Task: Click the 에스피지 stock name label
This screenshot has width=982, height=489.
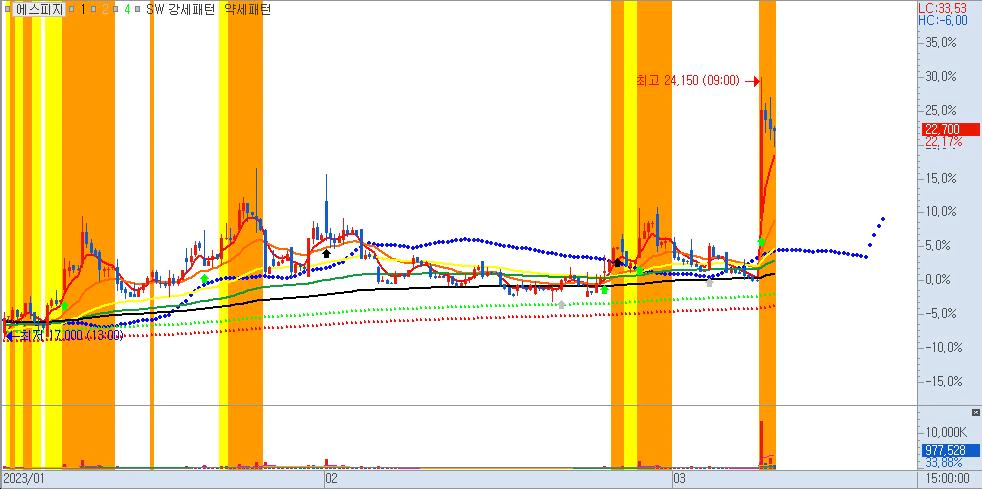Action: [x=39, y=9]
